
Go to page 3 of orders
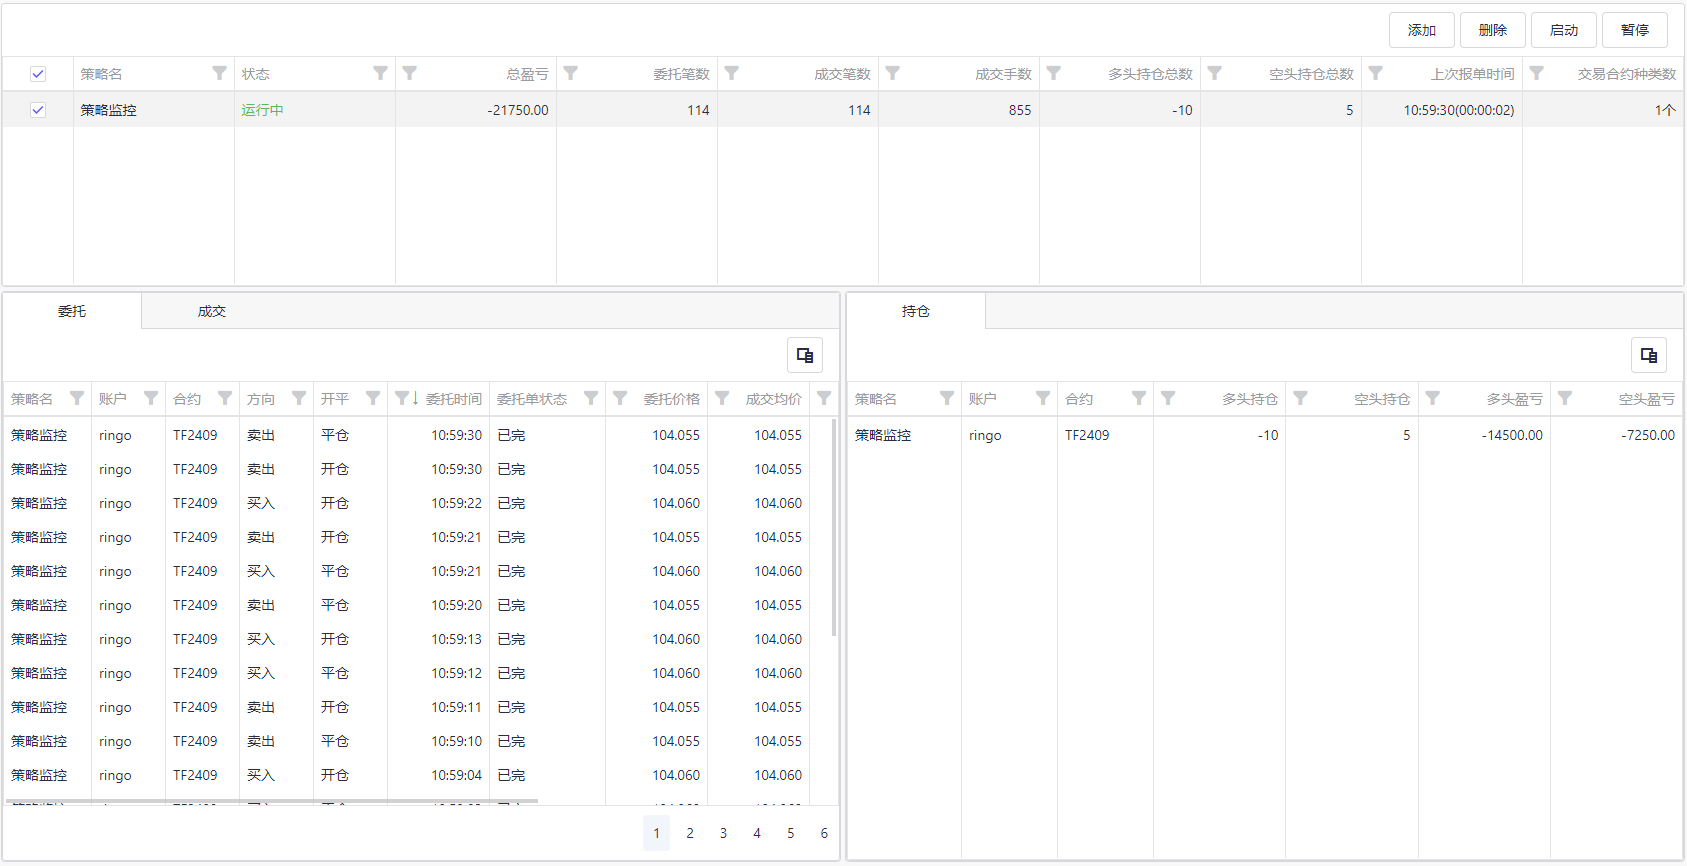[x=723, y=833]
